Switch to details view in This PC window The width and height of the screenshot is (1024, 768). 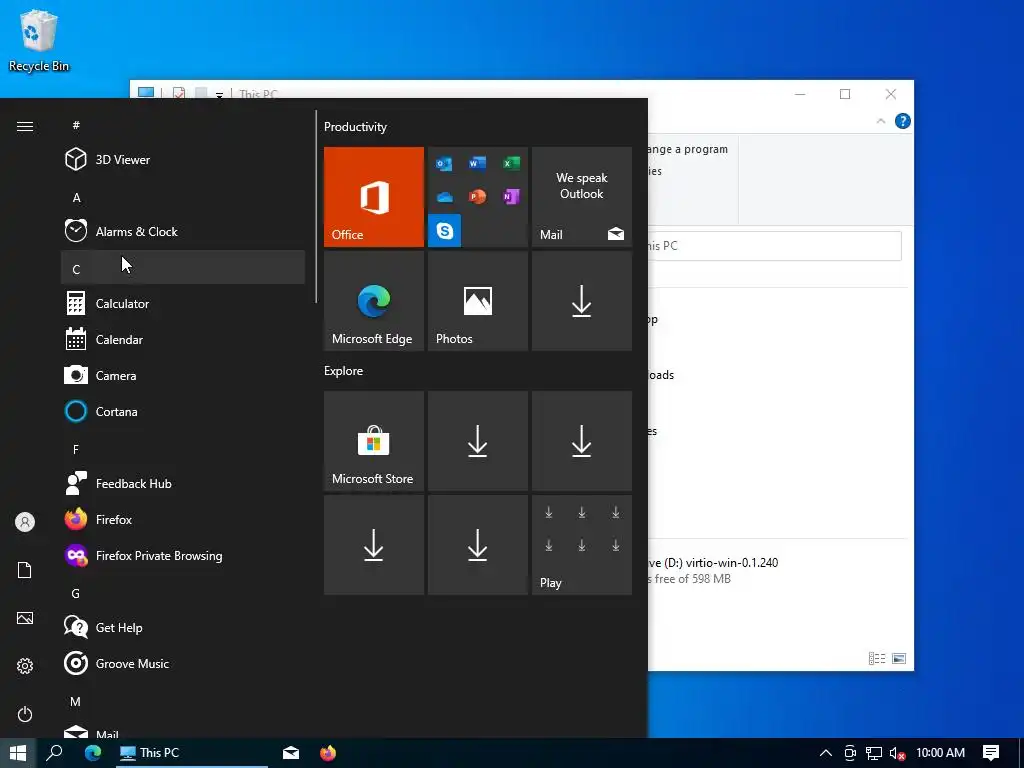876,658
